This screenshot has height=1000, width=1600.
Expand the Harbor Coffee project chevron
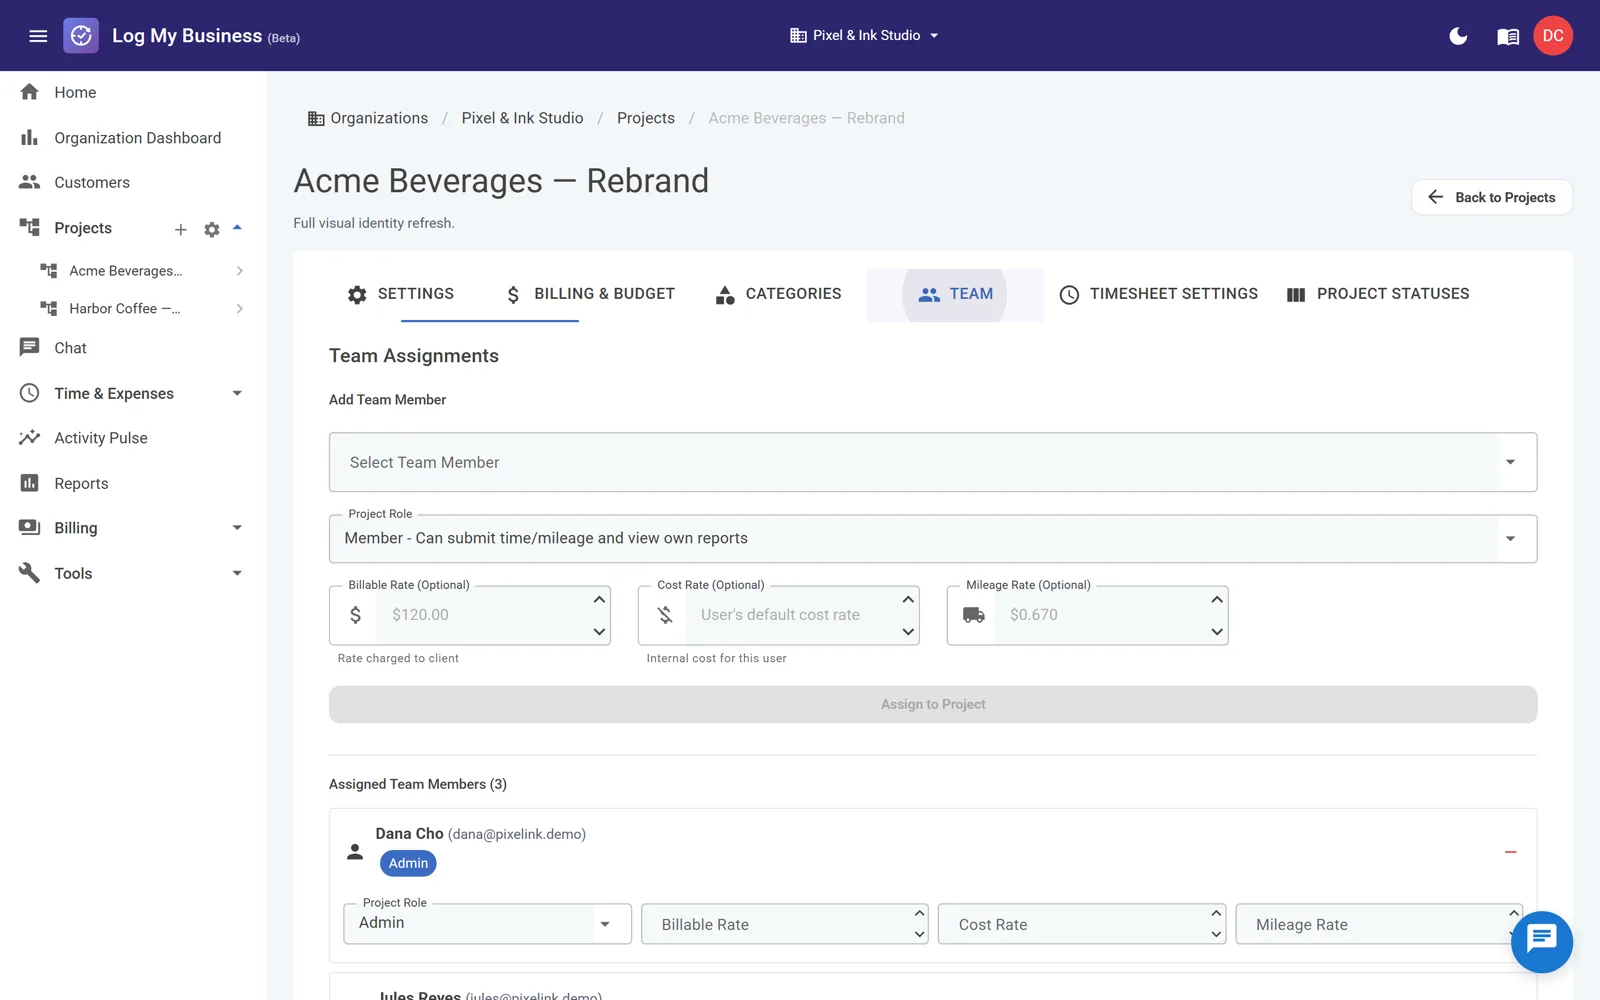239,309
